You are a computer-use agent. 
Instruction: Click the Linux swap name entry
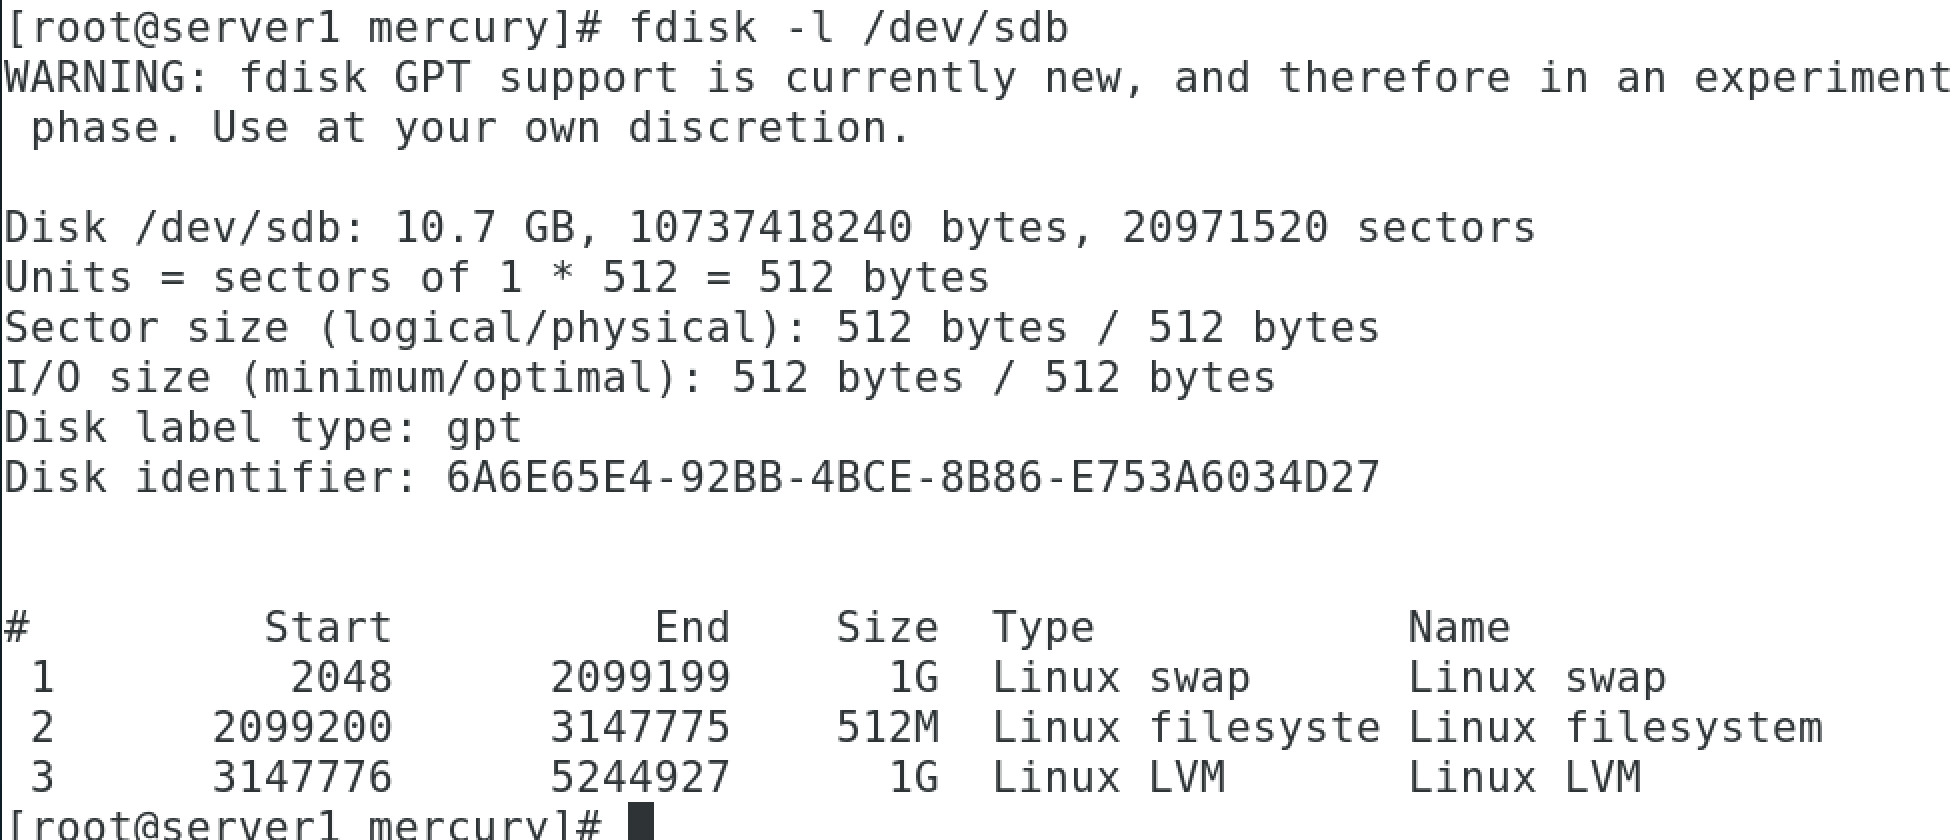click(x=1537, y=679)
